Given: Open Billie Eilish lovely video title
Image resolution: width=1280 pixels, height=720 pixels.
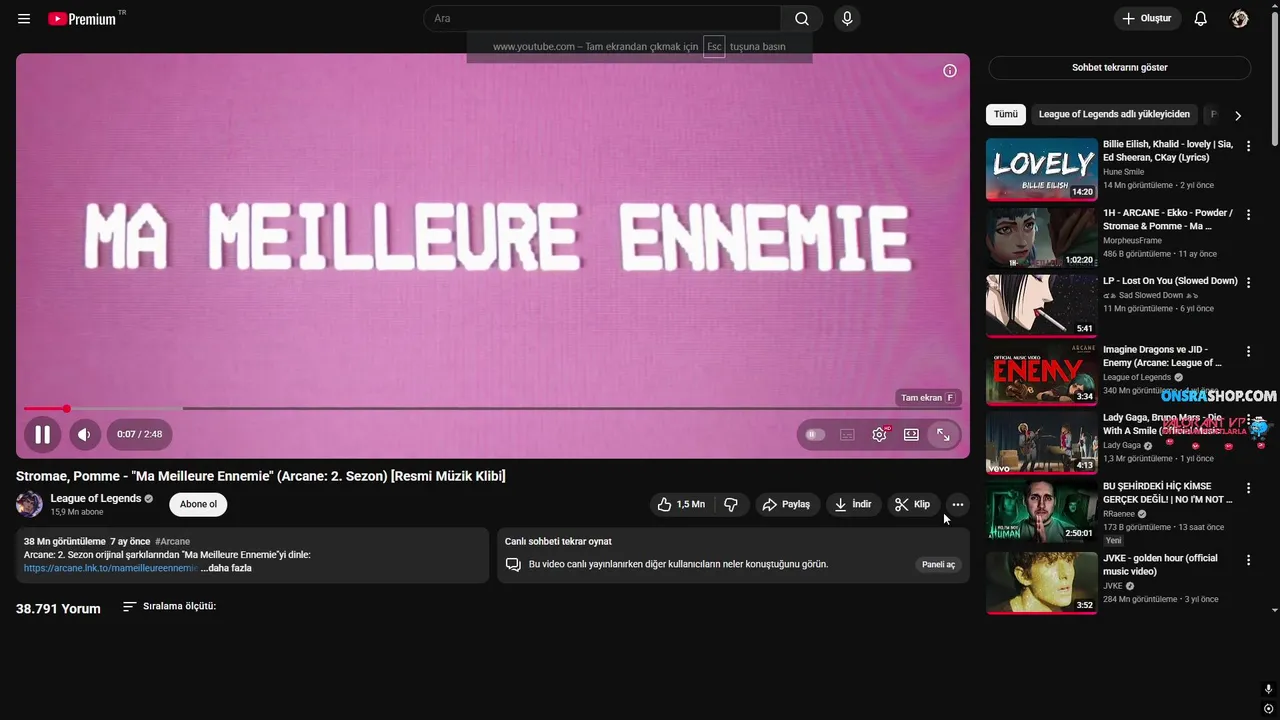Looking at the screenshot, I should pyautogui.click(x=1168, y=150).
